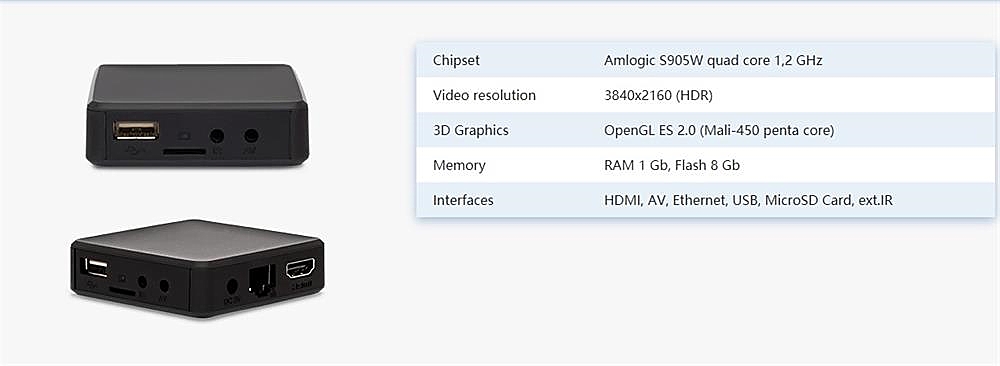This screenshot has height=366, width=1000.
Task: Click the Video resolution row label
Action: point(484,96)
